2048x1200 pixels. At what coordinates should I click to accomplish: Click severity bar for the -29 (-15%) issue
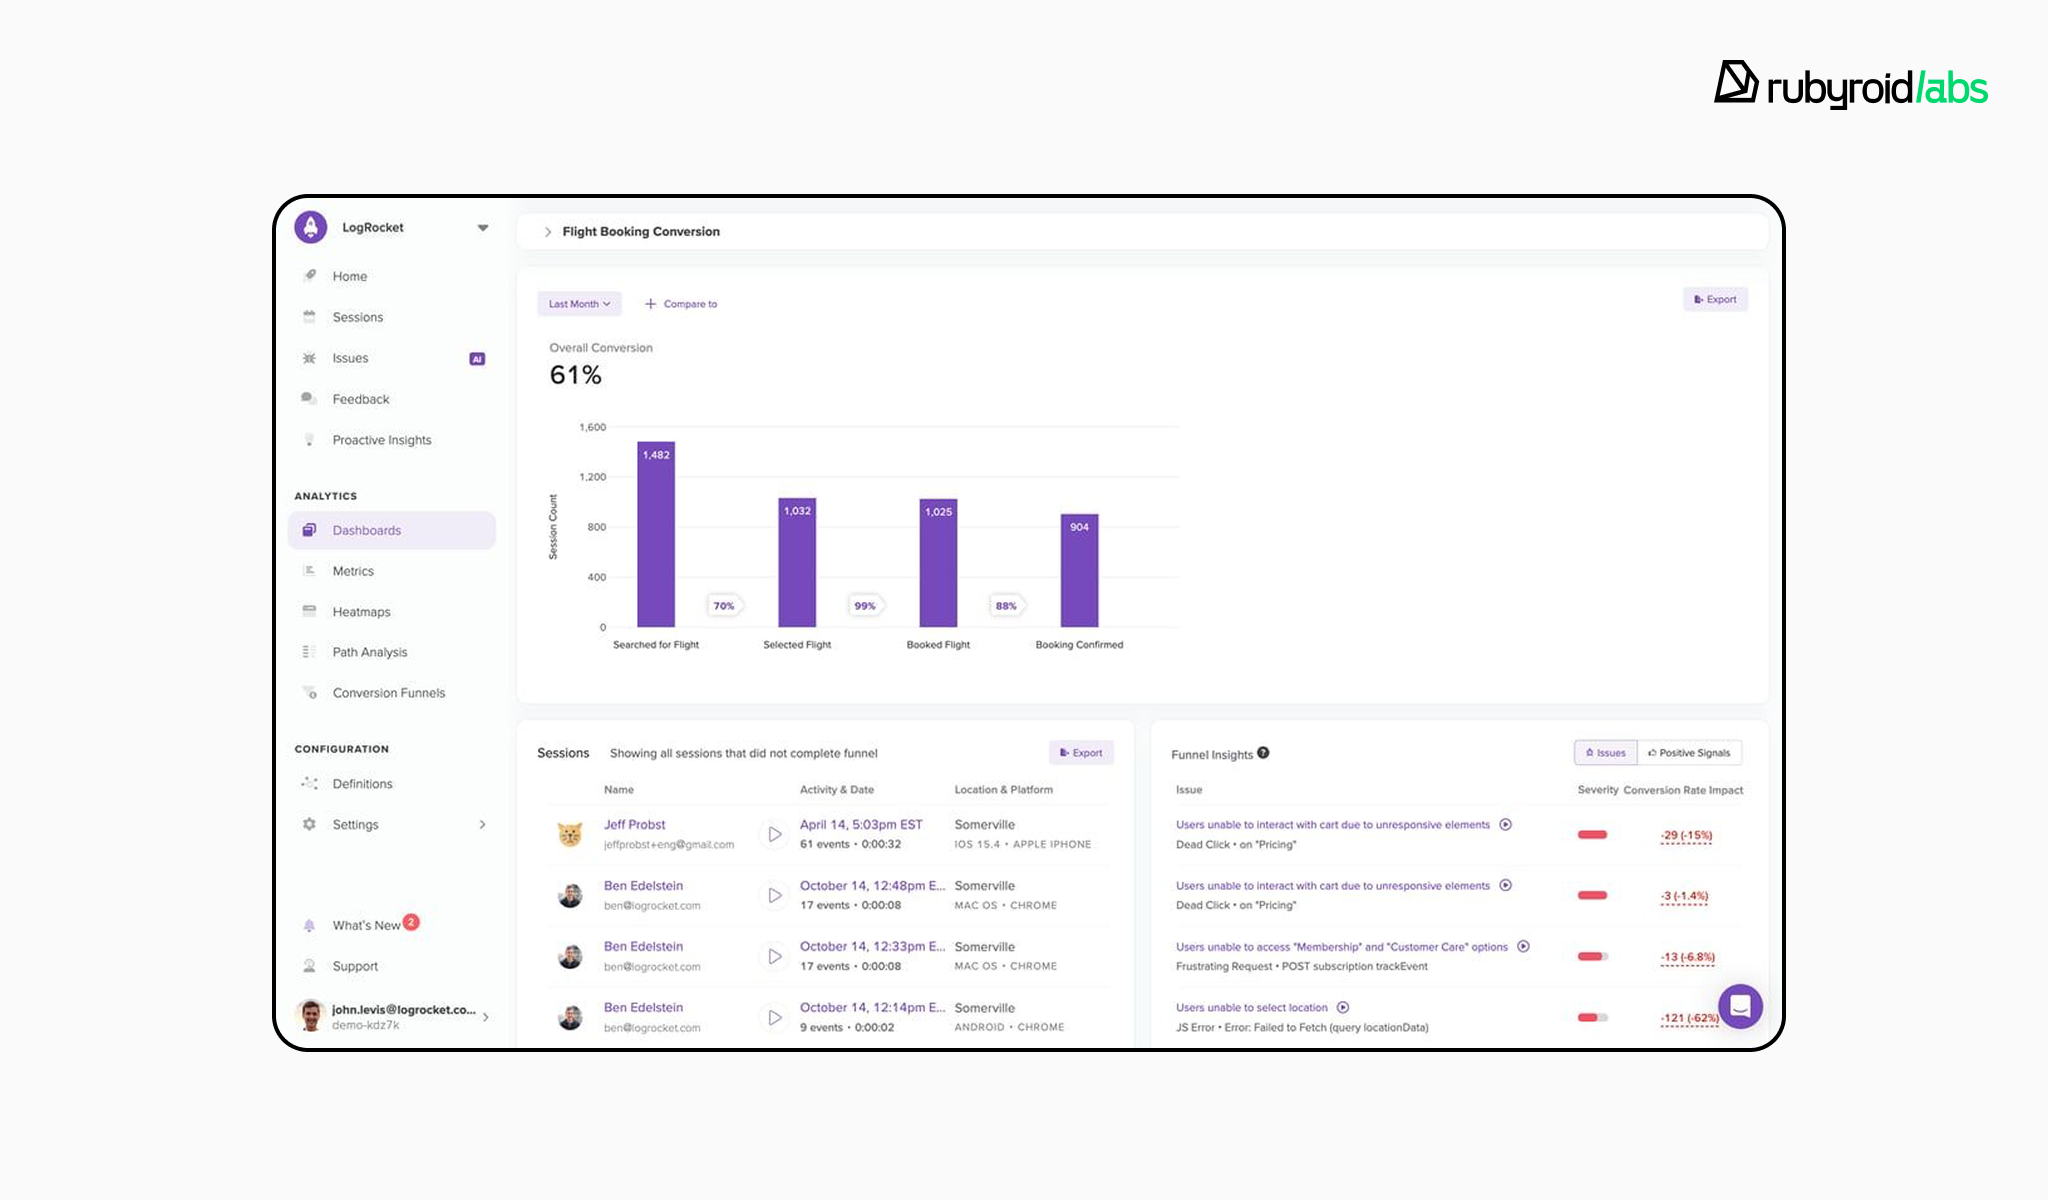coord(1592,835)
